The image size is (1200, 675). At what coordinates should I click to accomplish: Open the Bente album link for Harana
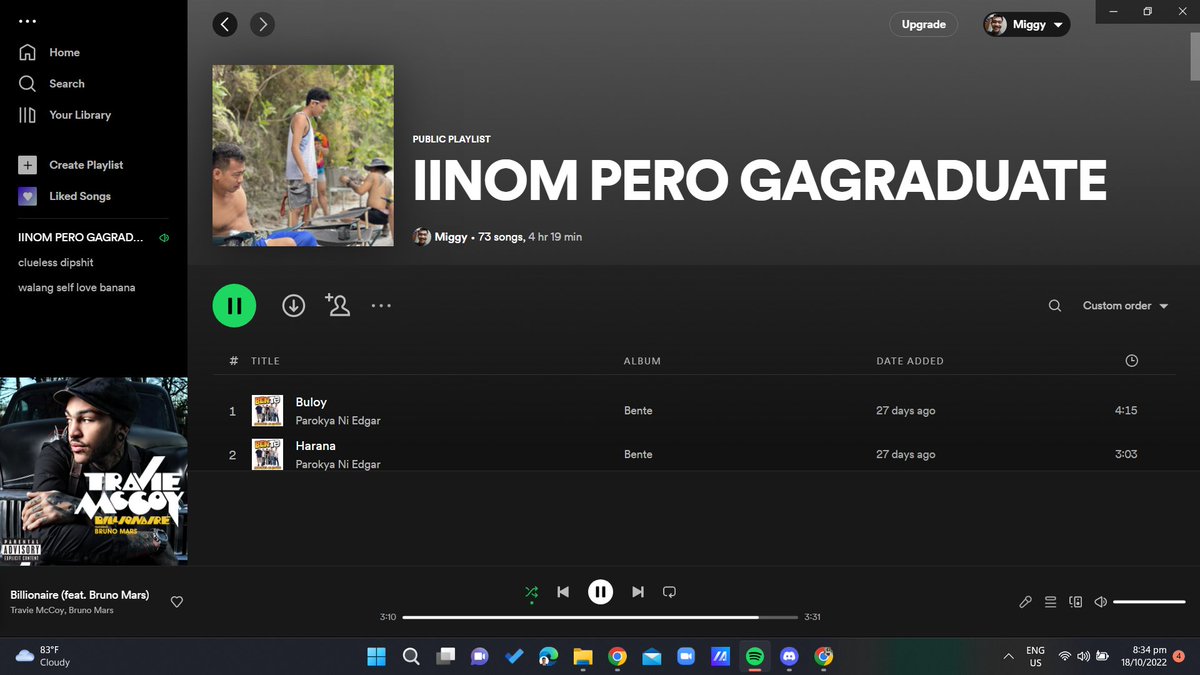[638, 454]
